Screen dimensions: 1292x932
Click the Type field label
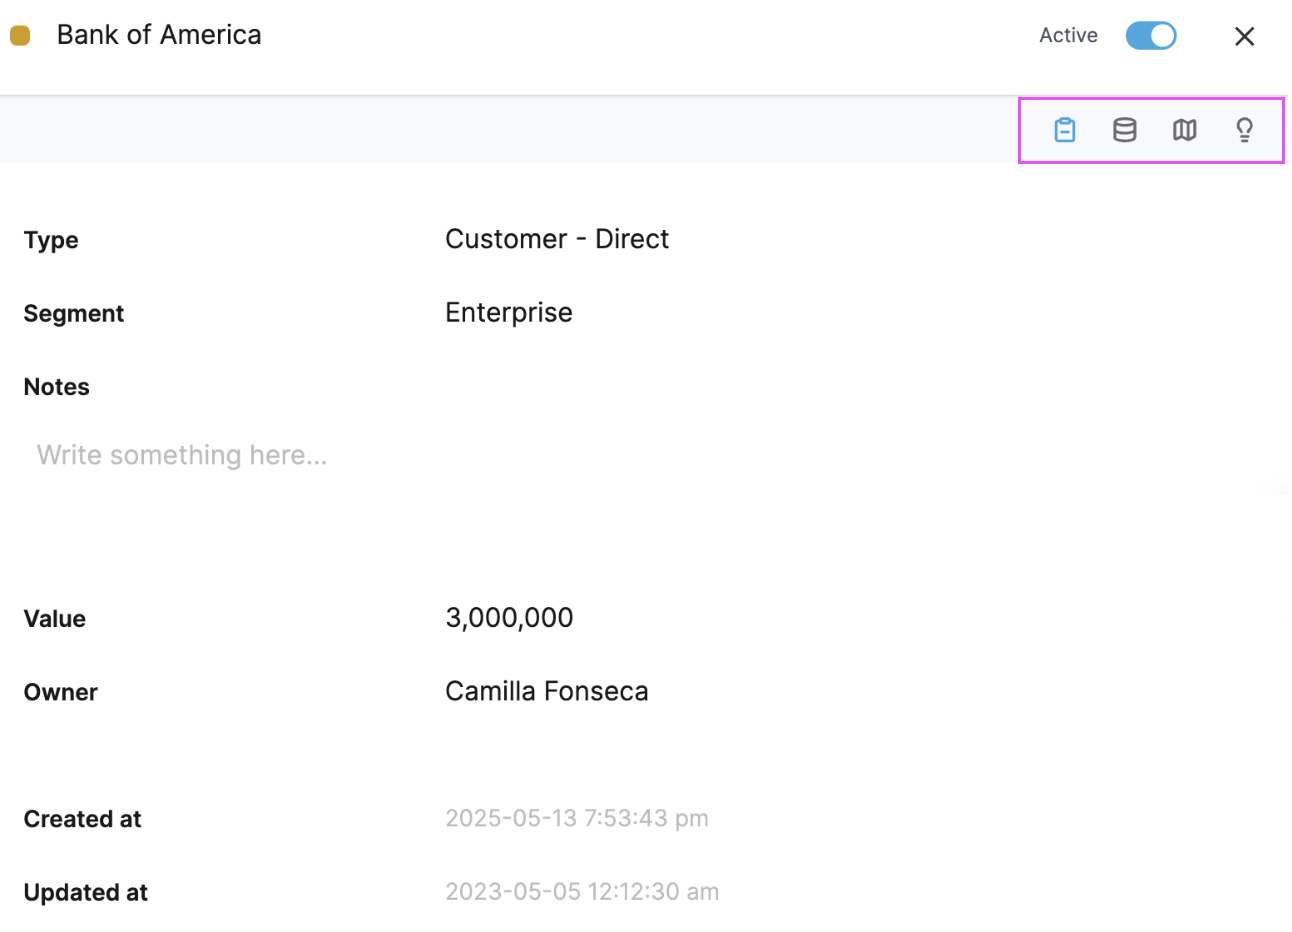point(51,240)
